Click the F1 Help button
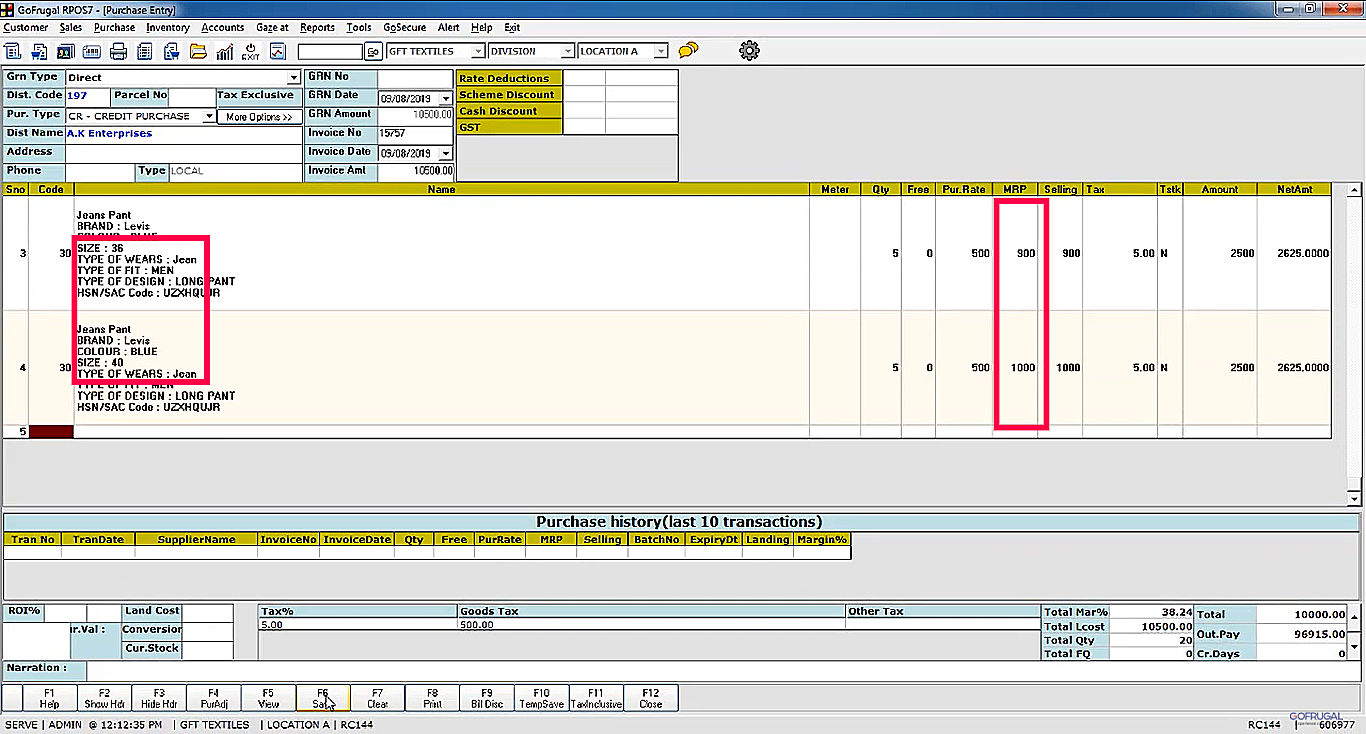This screenshot has width=1366, height=734. click(50, 698)
